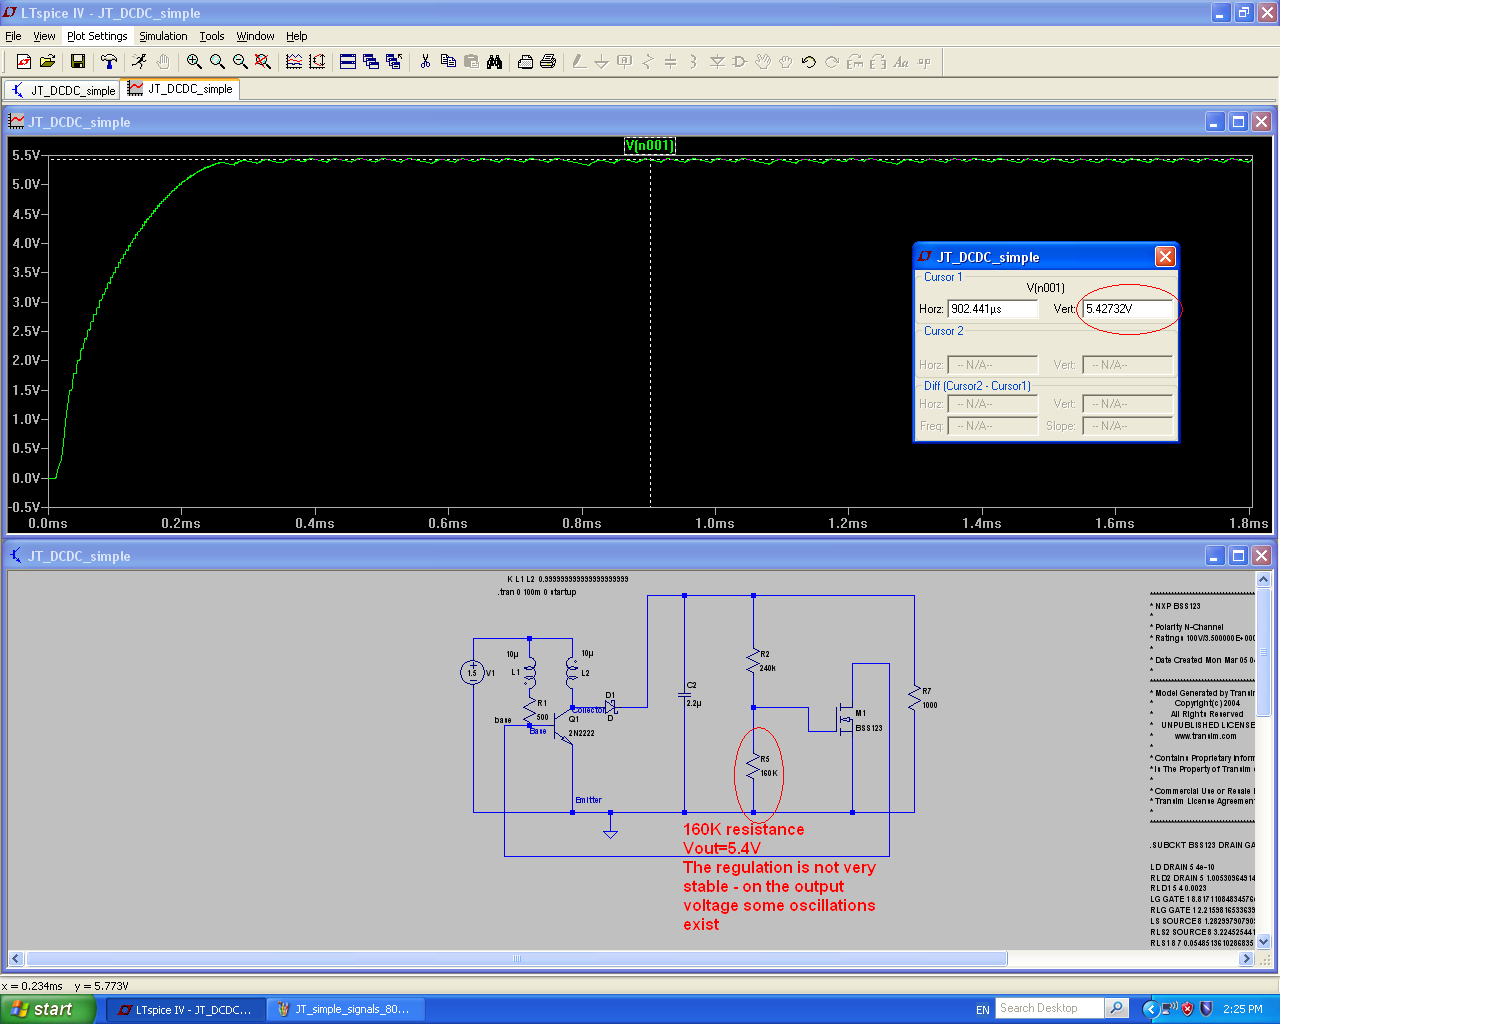Click the schematic horizontal scrollbar thumb
This screenshot has width=1485, height=1024.
tap(516, 959)
